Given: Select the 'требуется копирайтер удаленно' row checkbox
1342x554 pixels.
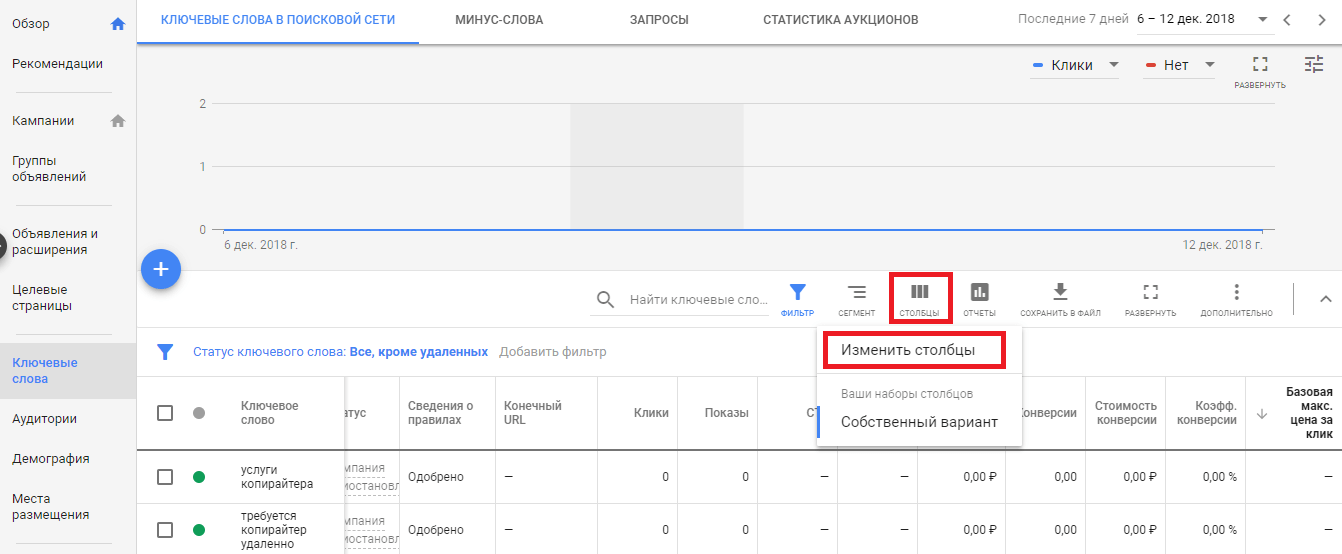Looking at the screenshot, I should pos(165,530).
